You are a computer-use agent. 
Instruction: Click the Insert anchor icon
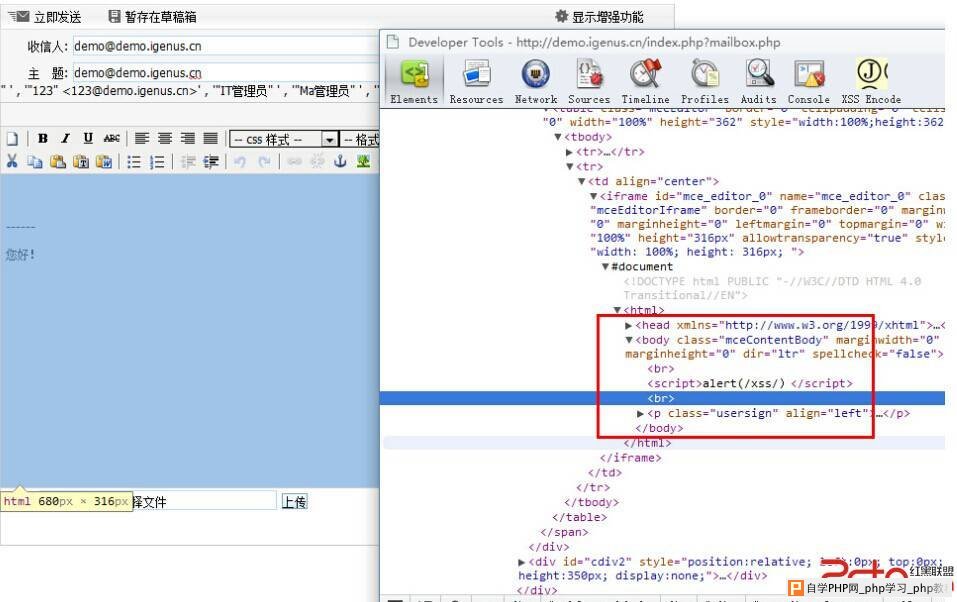(x=340, y=161)
